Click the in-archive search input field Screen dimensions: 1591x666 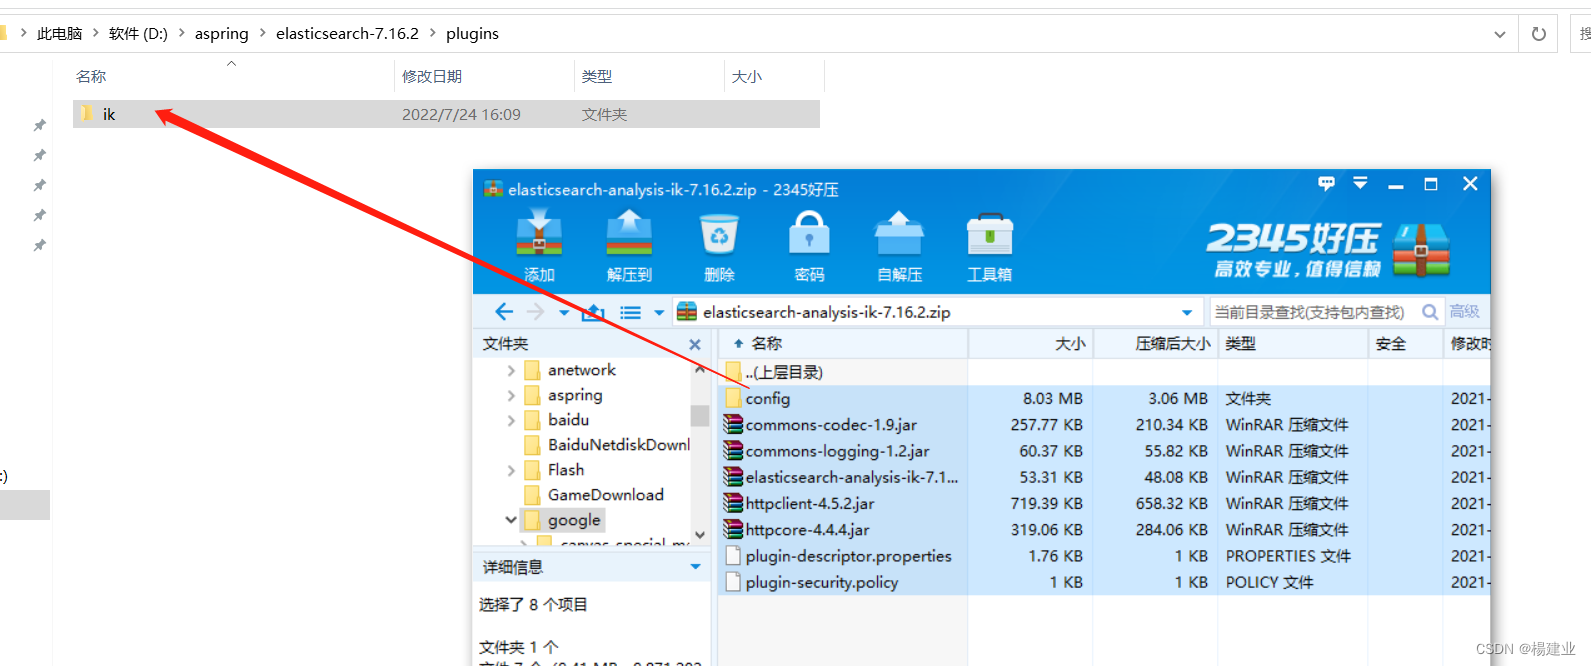pyautogui.click(x=1314, y=312)
